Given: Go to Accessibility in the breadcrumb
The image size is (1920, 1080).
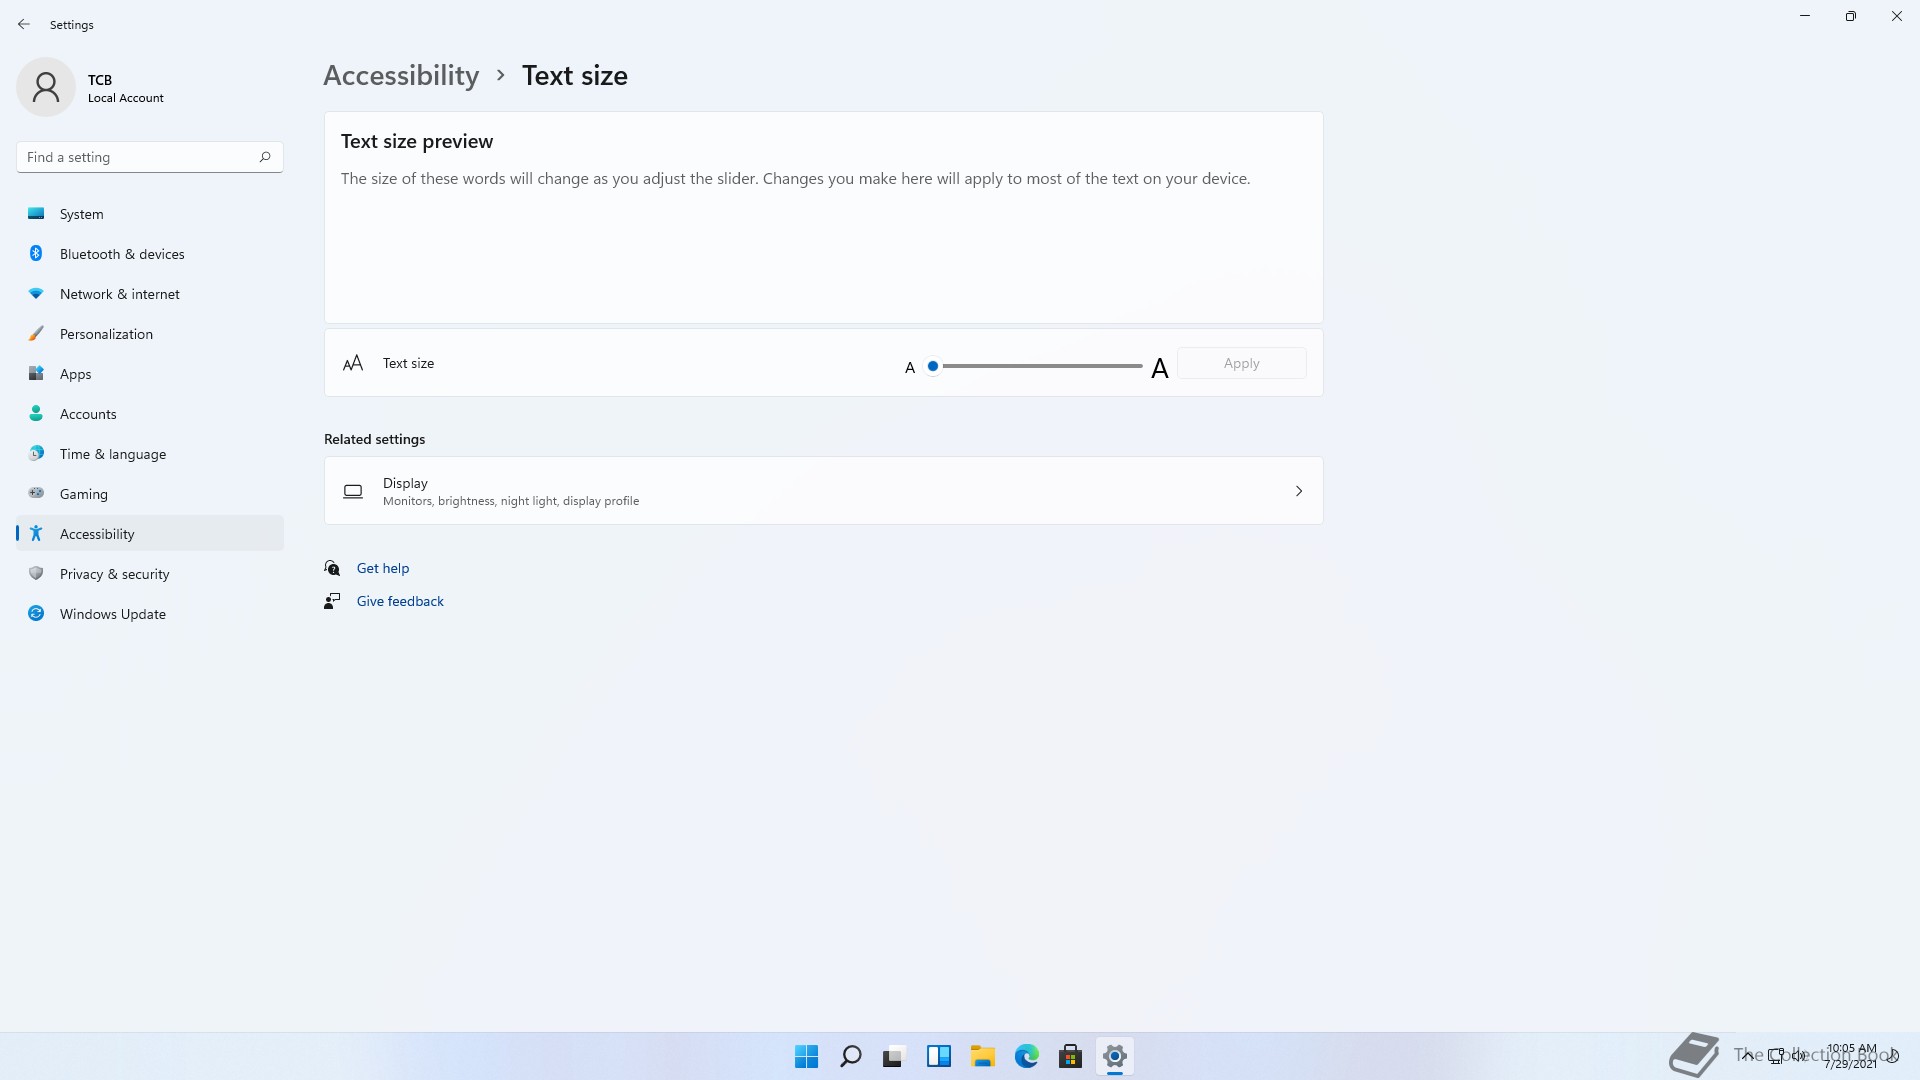Looking at the screenshot, I should [401, 76].
